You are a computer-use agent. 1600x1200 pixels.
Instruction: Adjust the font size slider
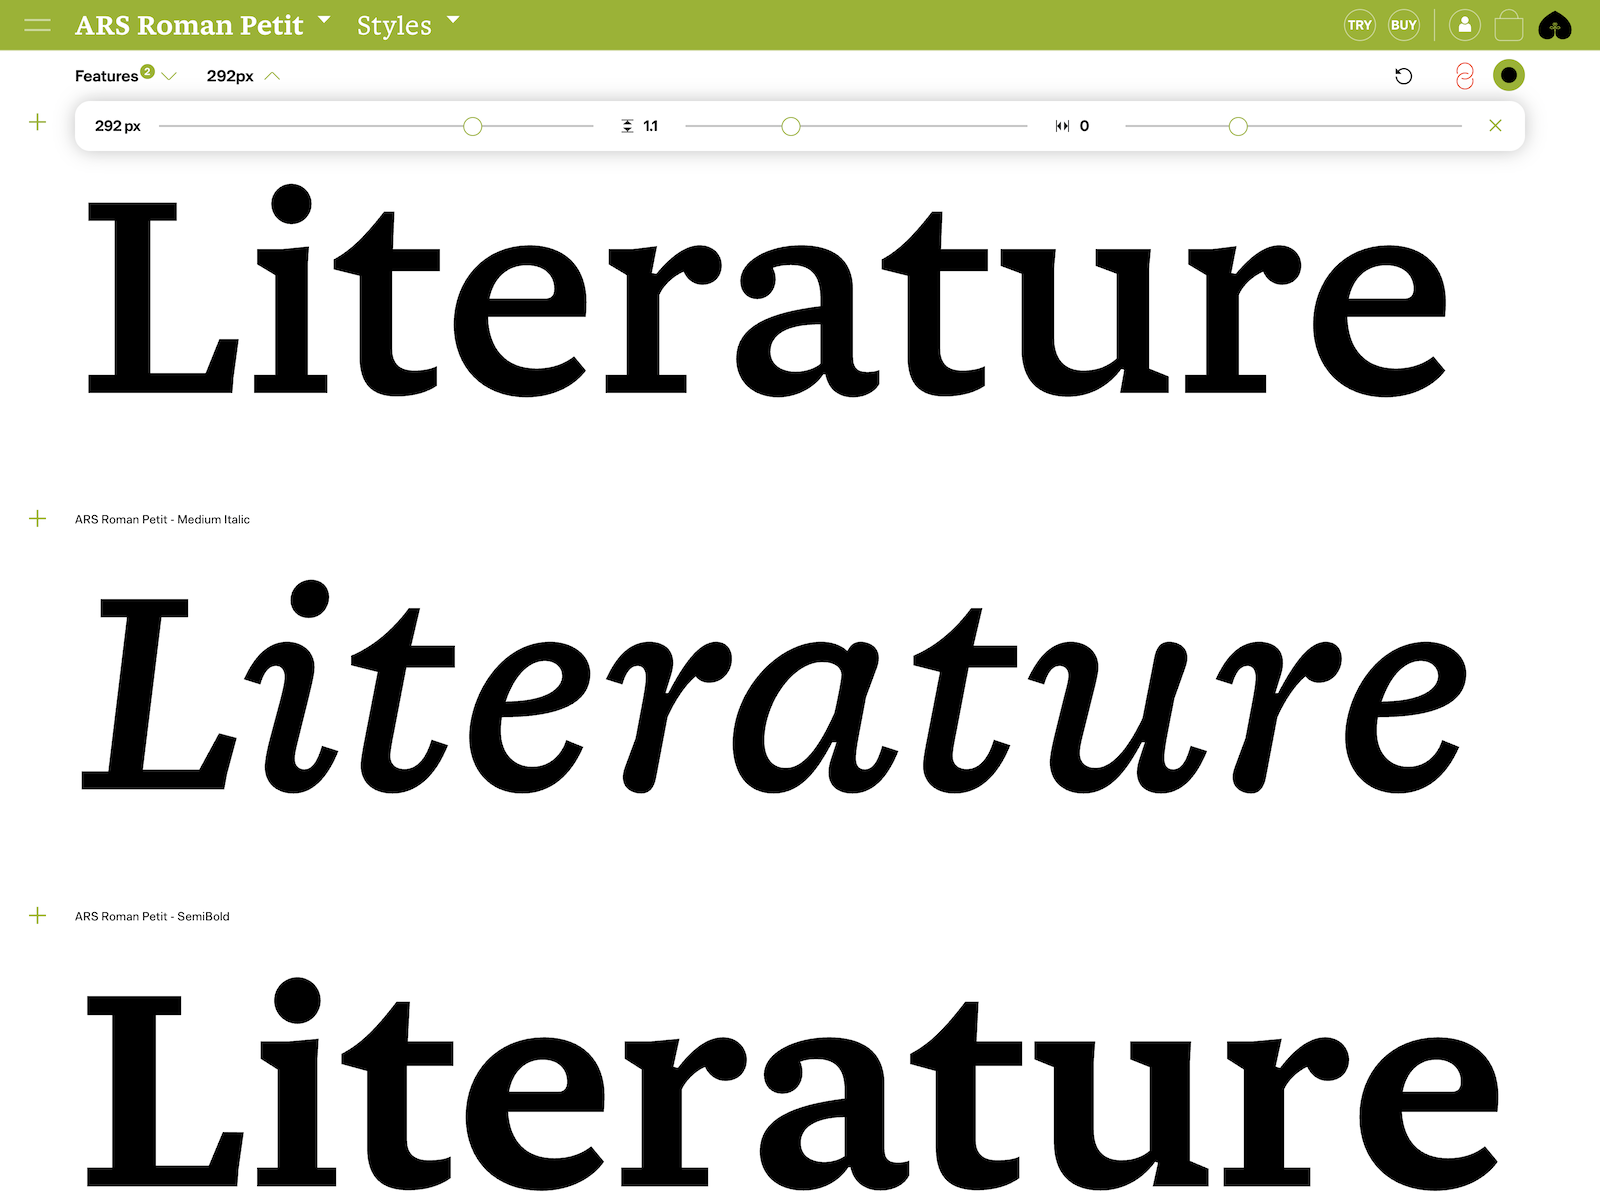click(473, 126)
